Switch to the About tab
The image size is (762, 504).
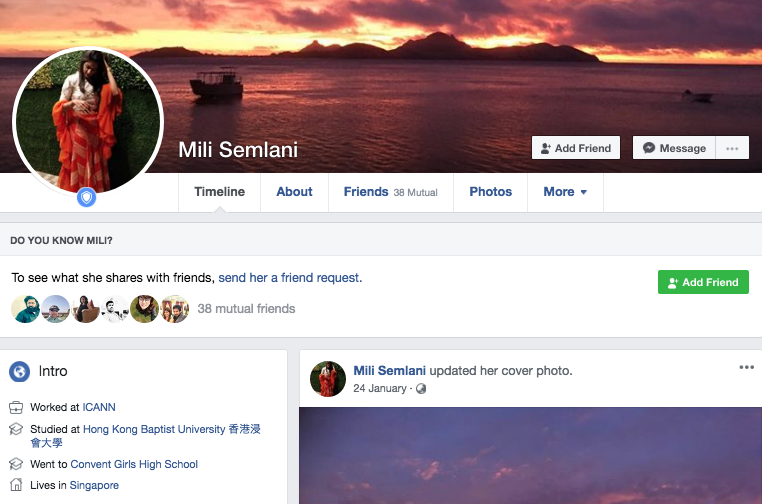(x=294, y=192)
